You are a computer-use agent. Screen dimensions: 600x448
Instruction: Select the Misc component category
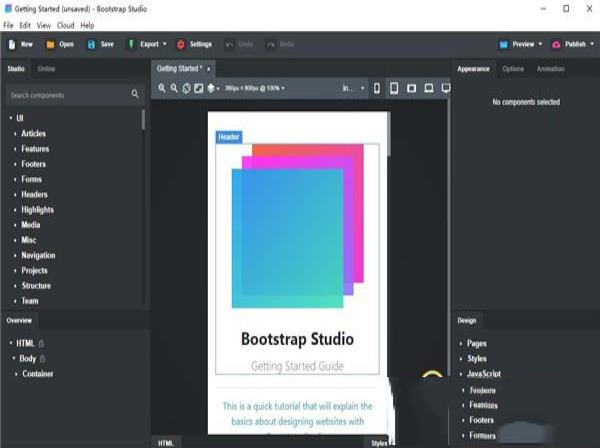tap(29, 240)
